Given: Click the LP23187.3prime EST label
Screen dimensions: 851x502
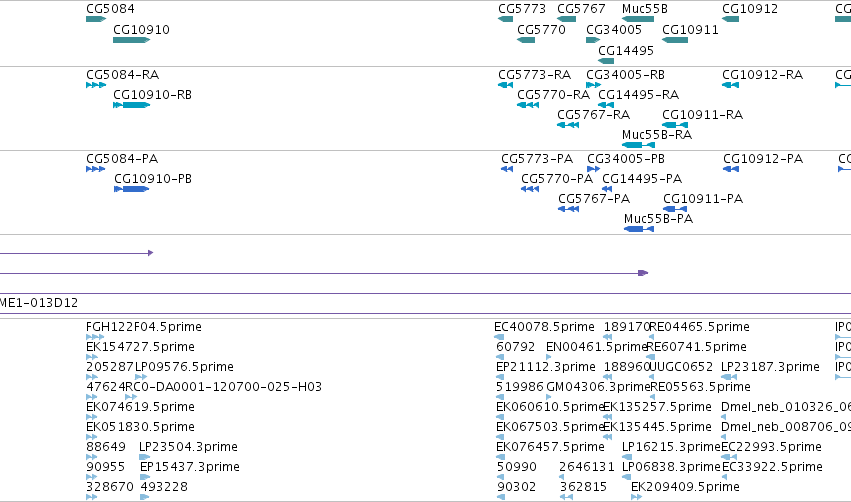Looking at the screenshot, I should pyautogui.click(x=770, y=367).
